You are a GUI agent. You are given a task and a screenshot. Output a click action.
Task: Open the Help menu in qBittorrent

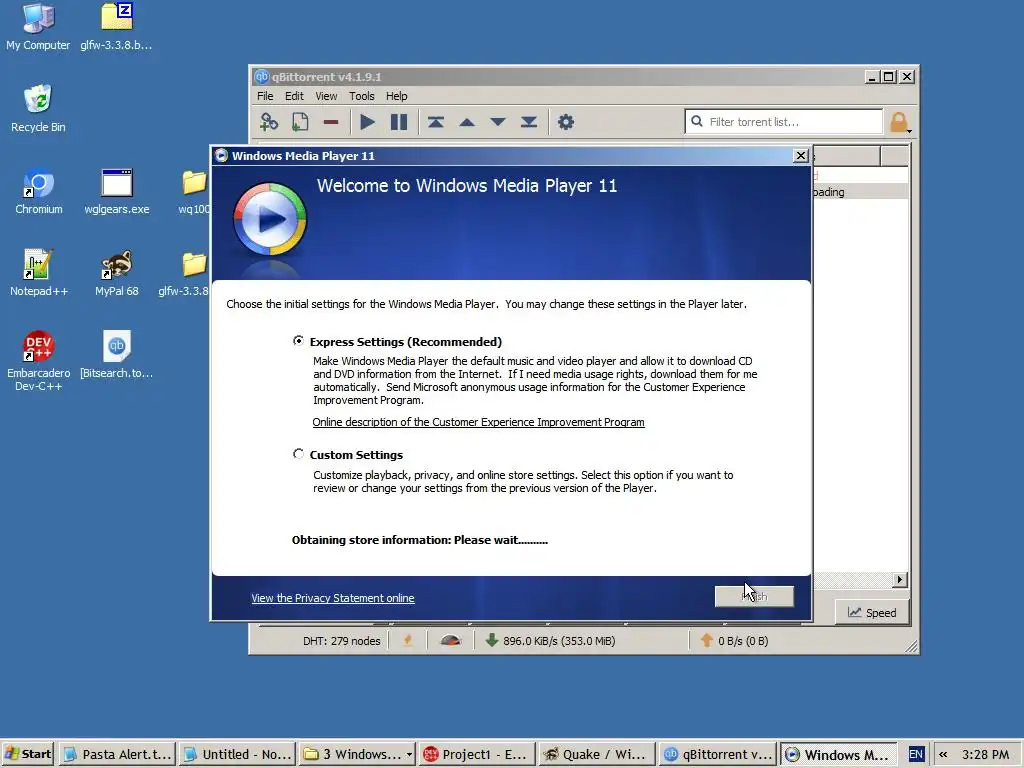[396, 96]
